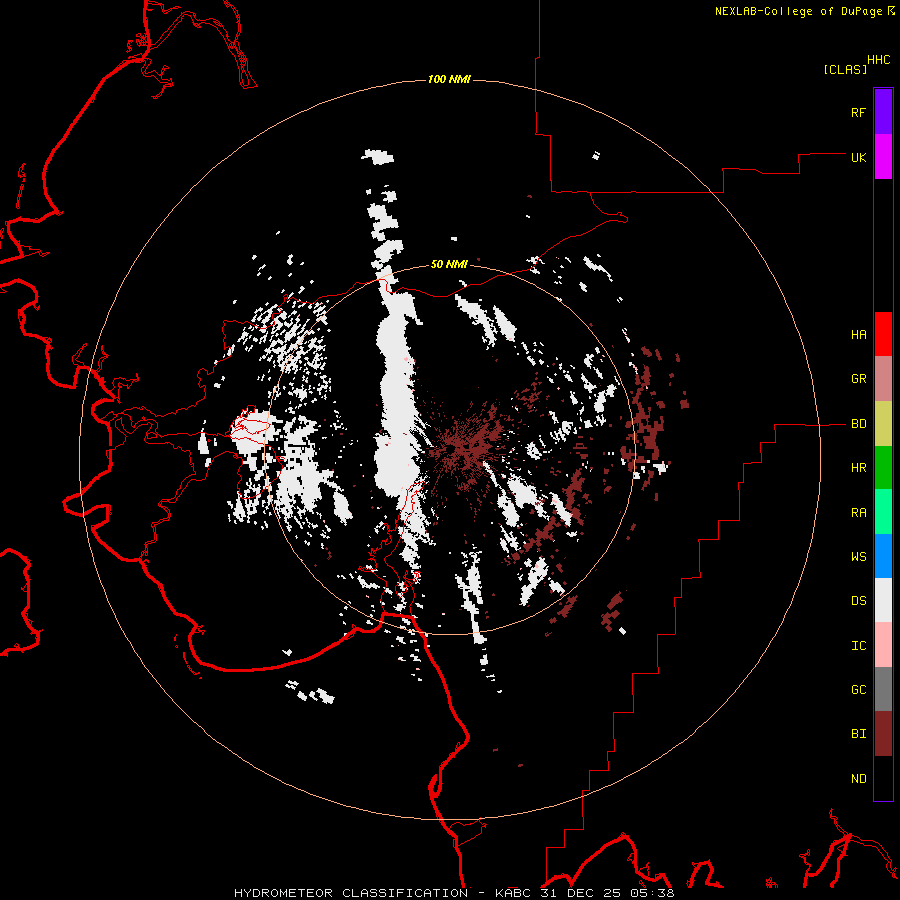Click the DS legend label
The image size is (900, 900).
point(858,600)
